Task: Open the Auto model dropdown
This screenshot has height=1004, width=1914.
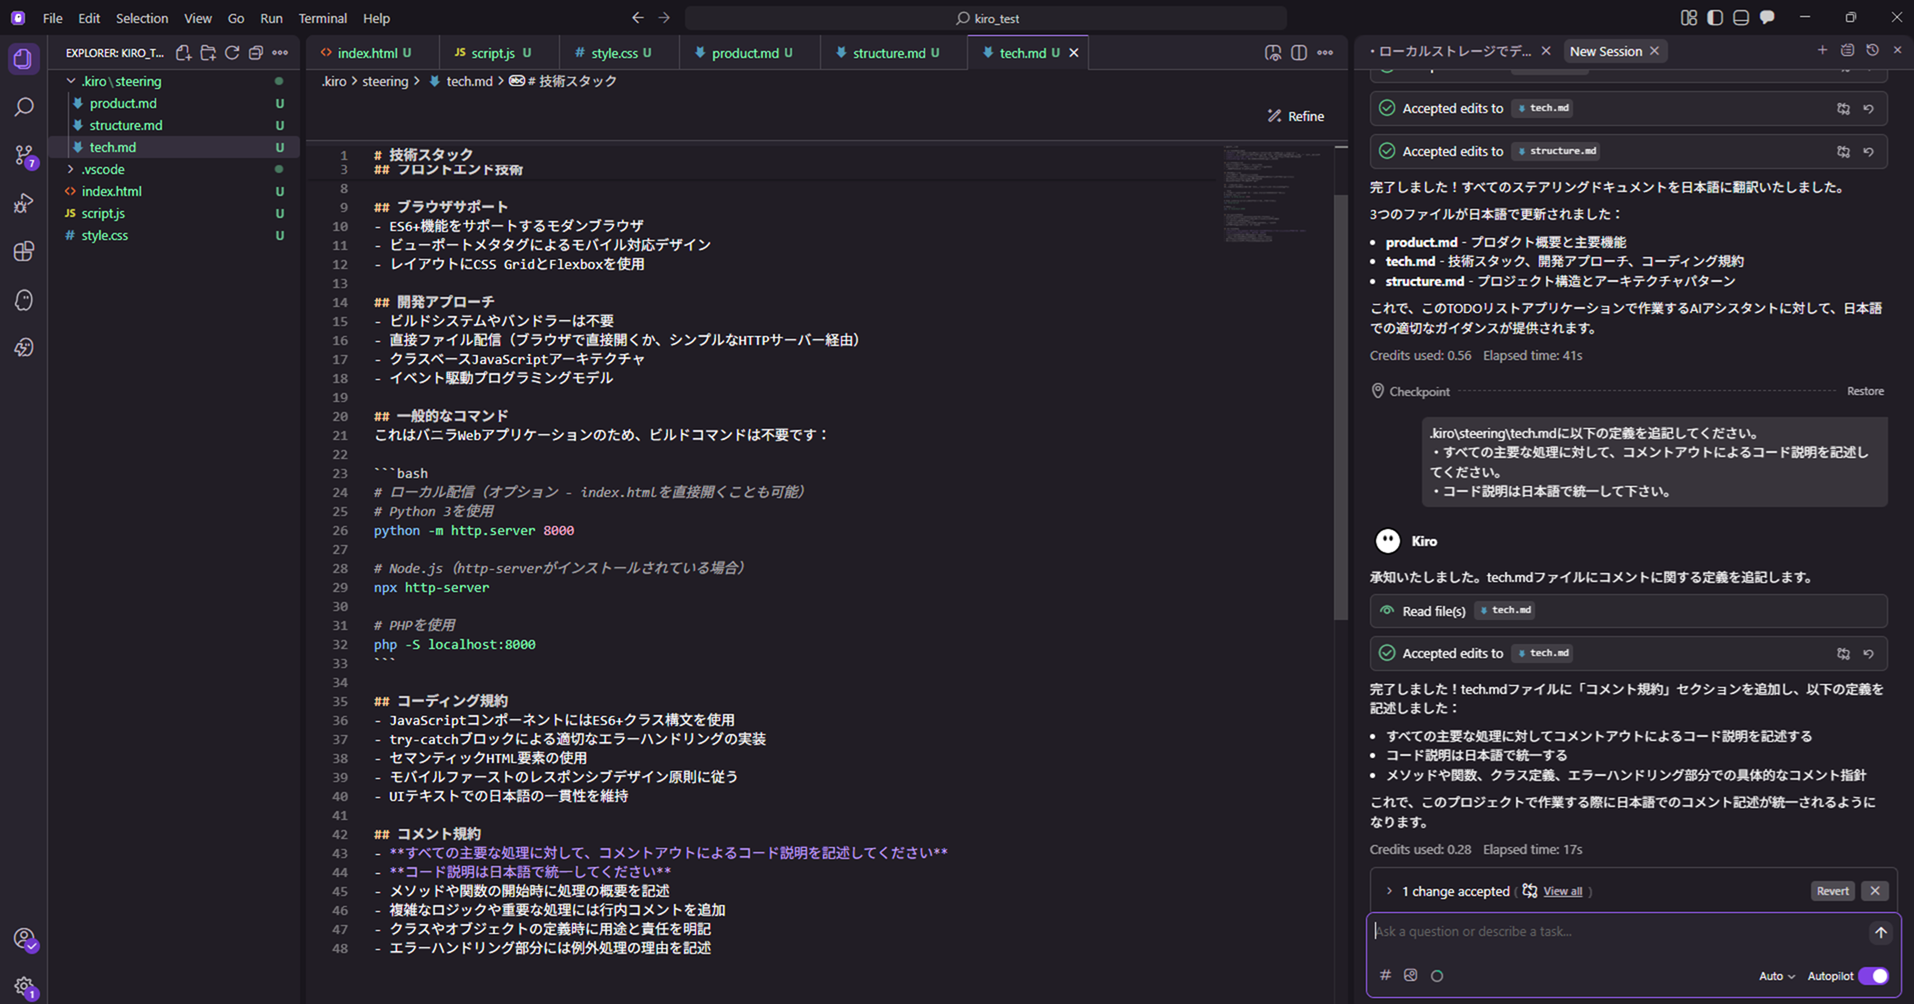Action: tap(1777, 976)
